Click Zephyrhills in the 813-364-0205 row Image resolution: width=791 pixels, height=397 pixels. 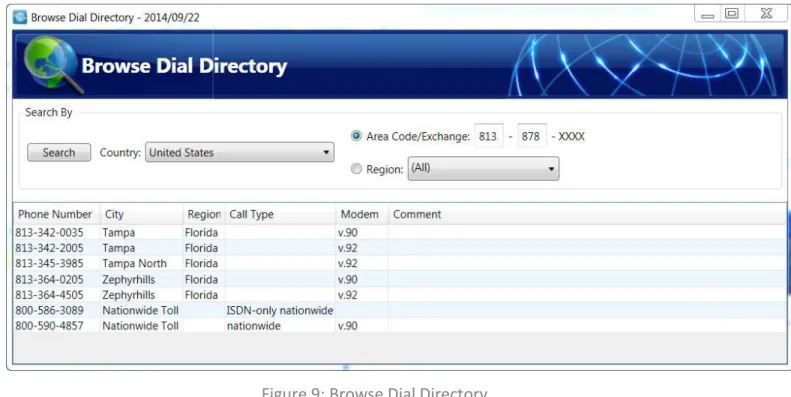129,279
